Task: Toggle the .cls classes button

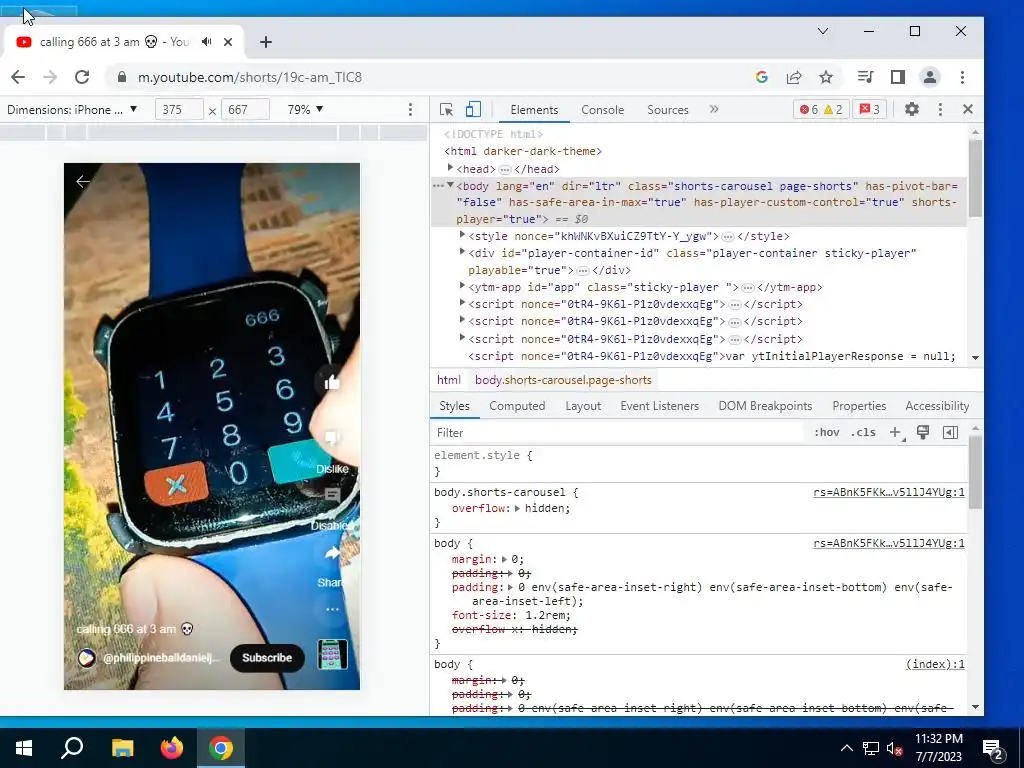Action: click(863, 432)
